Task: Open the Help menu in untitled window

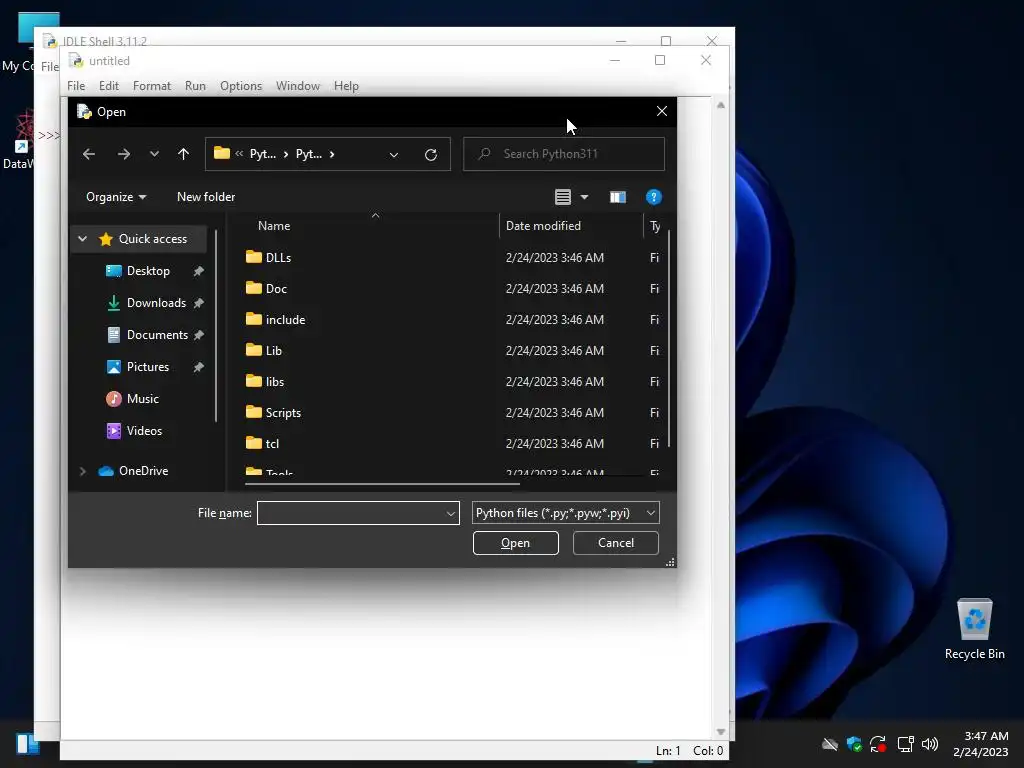Action: [345, 86]
